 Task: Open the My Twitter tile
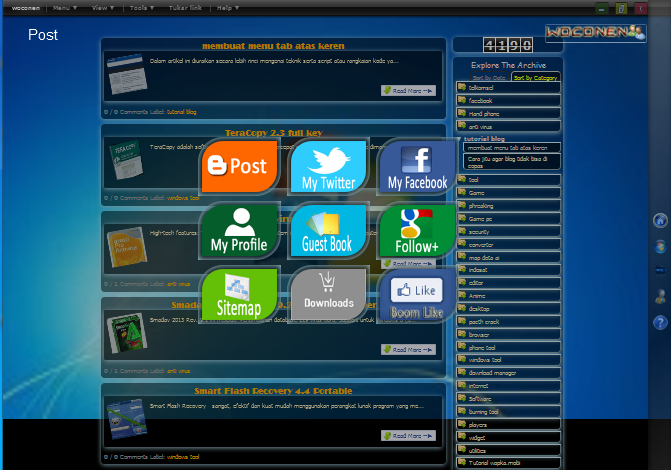click(x=329, y=166)
